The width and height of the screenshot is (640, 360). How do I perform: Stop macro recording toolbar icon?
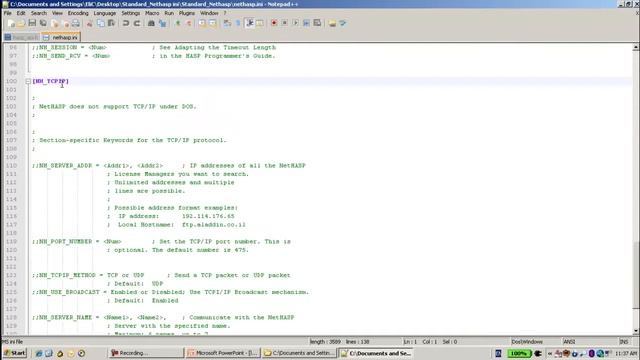pyautogui.click(x=284, y=23)
